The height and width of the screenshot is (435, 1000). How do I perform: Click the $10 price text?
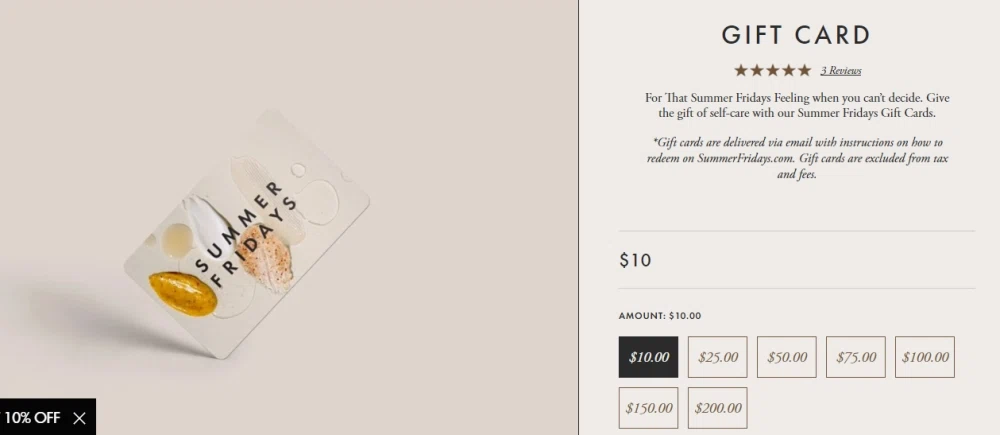[x=635, y=260]
